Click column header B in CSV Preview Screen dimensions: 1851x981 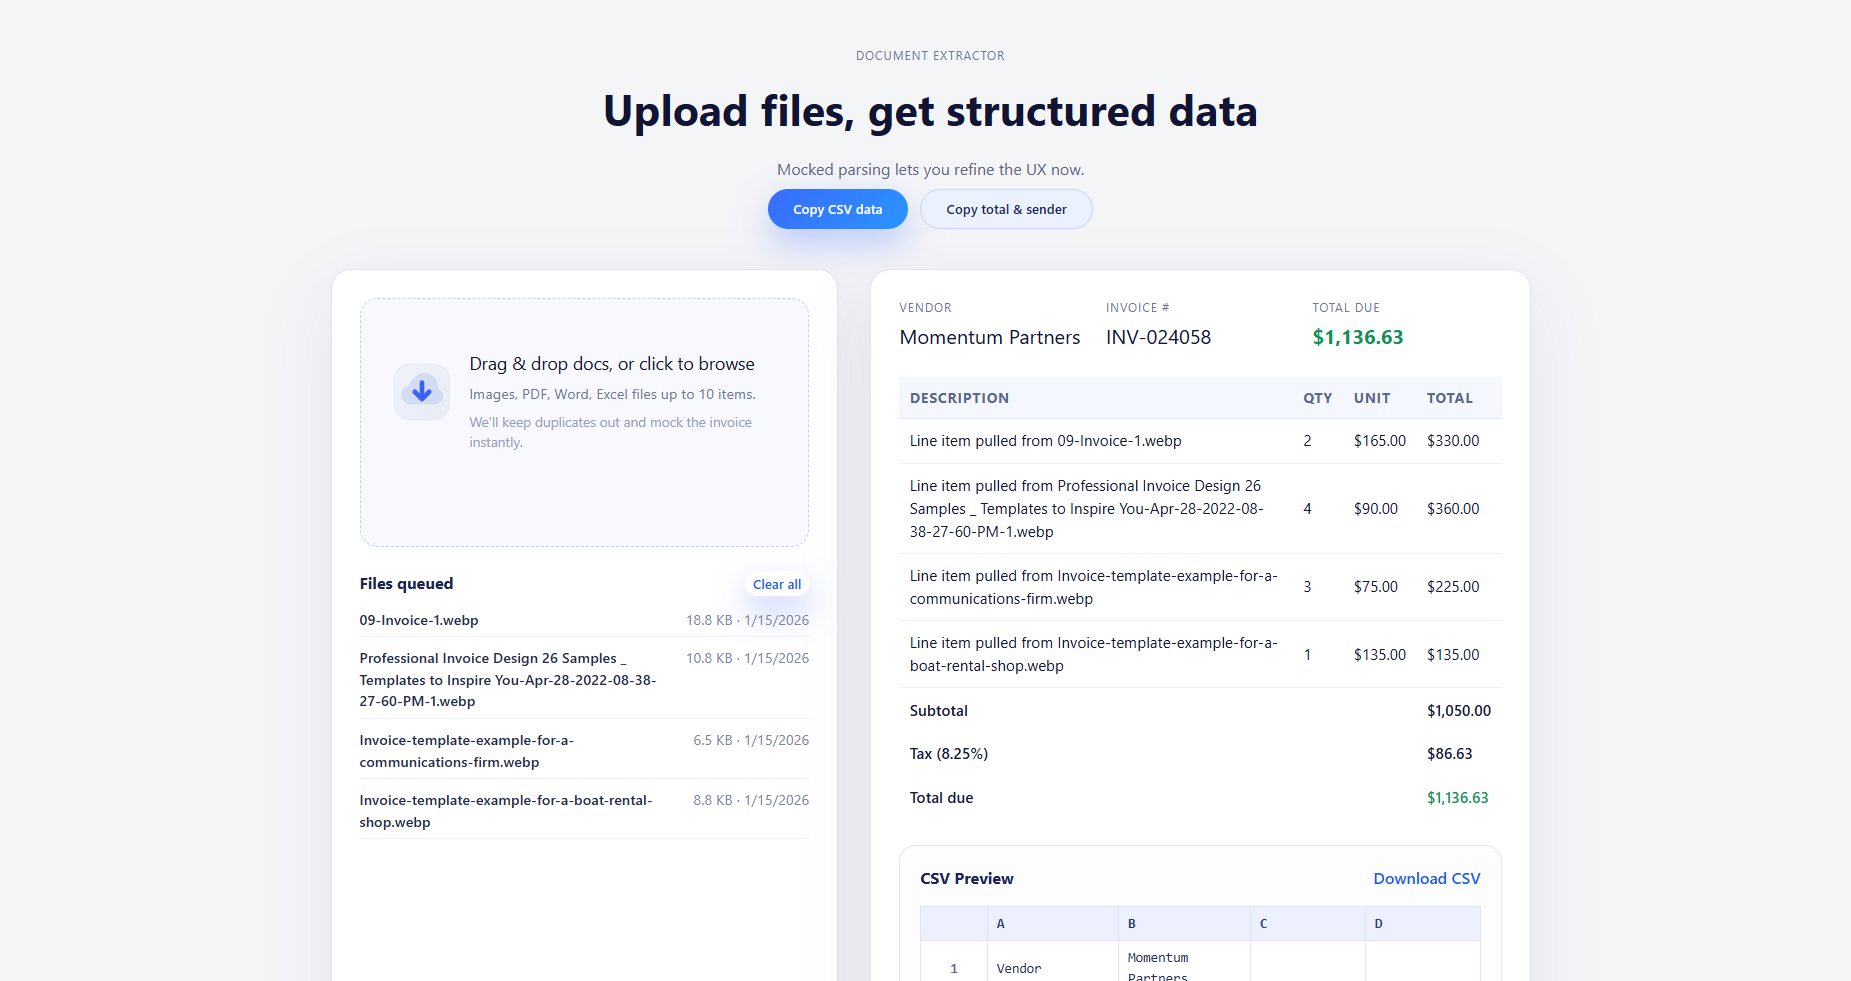pos(1131,923)
